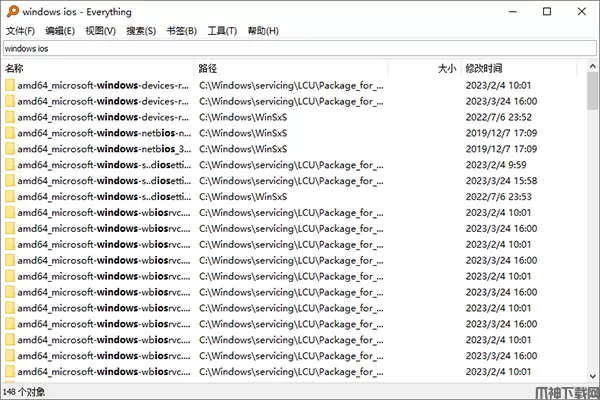Click WinSxS path cell in netbios_3... row

(x=243, y=149)
